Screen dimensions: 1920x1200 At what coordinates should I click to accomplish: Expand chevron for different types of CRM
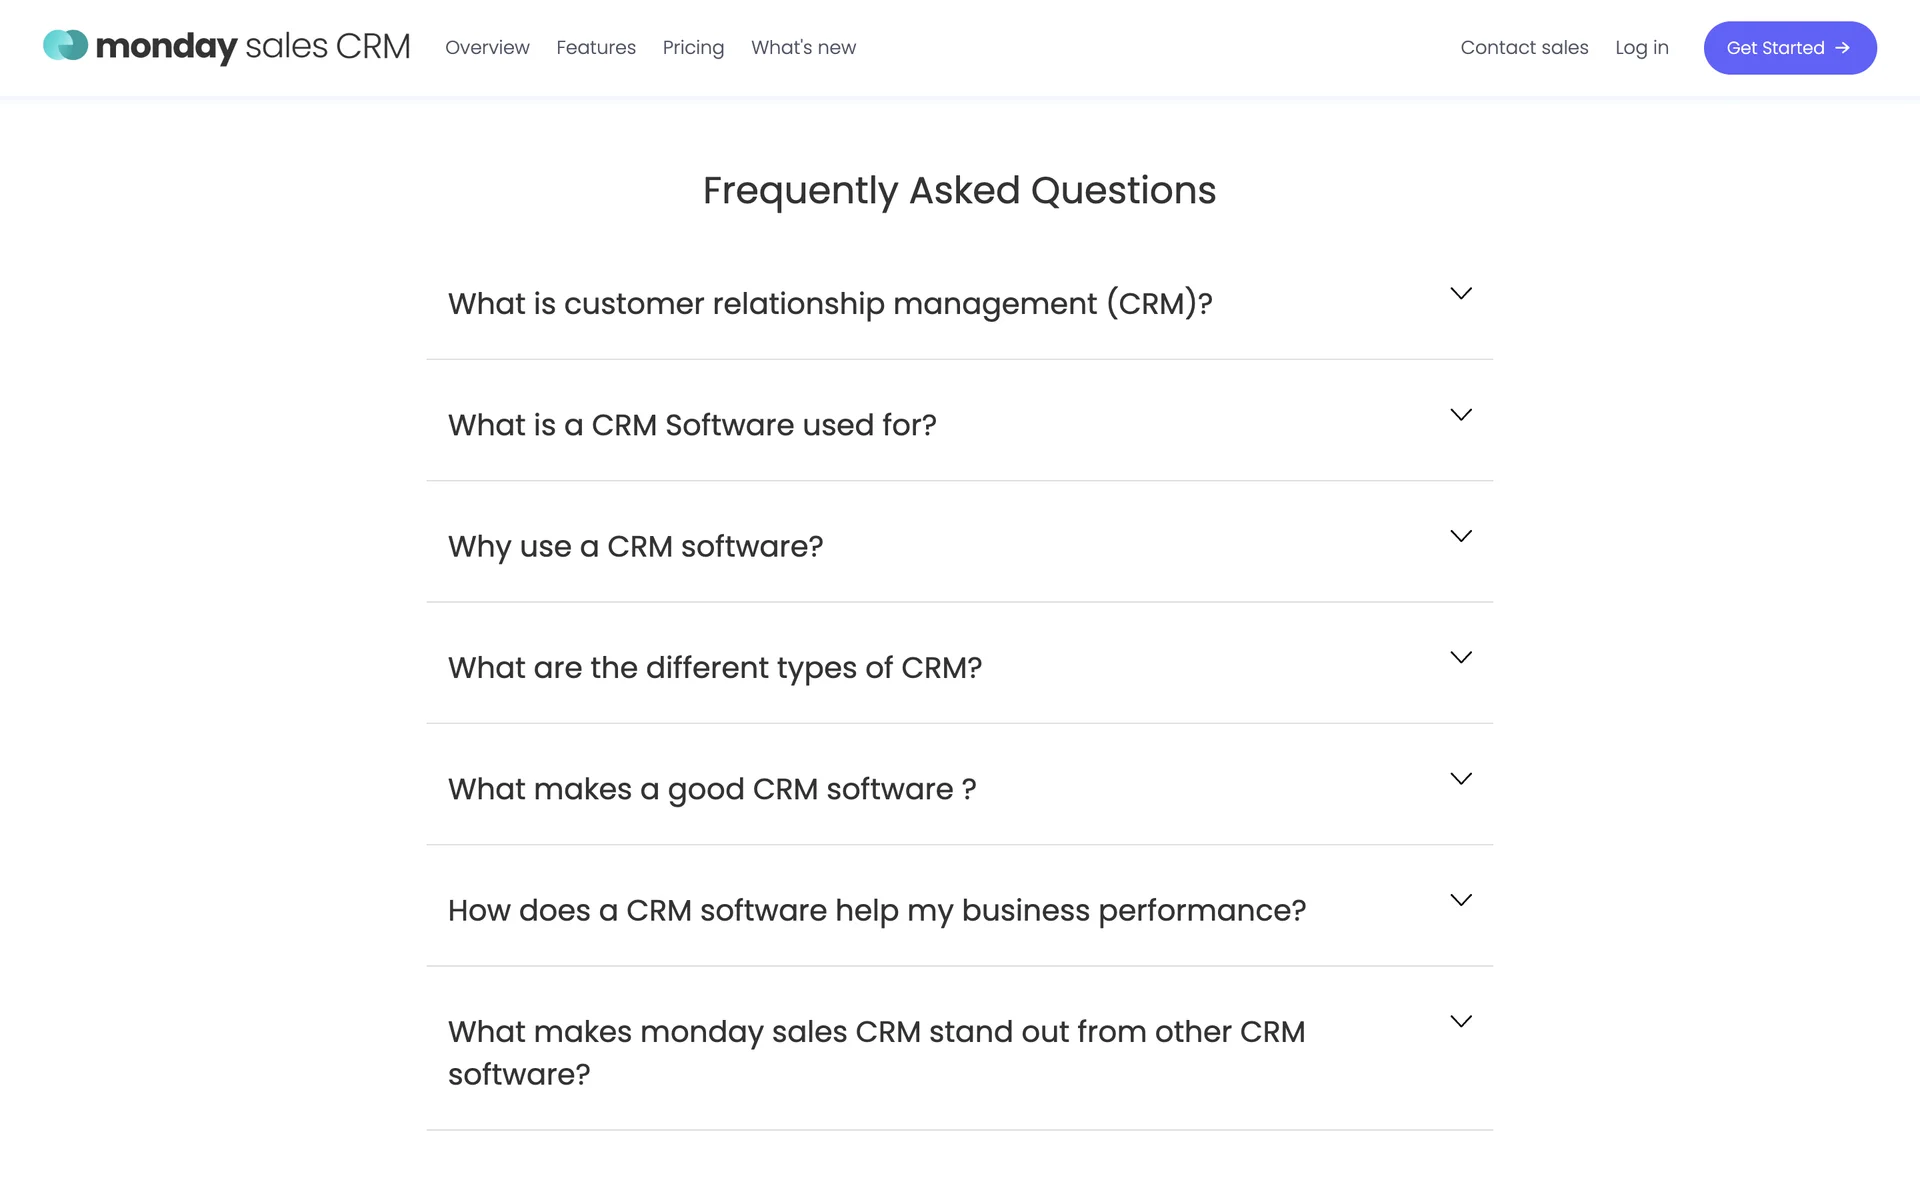pos(1460,657)
